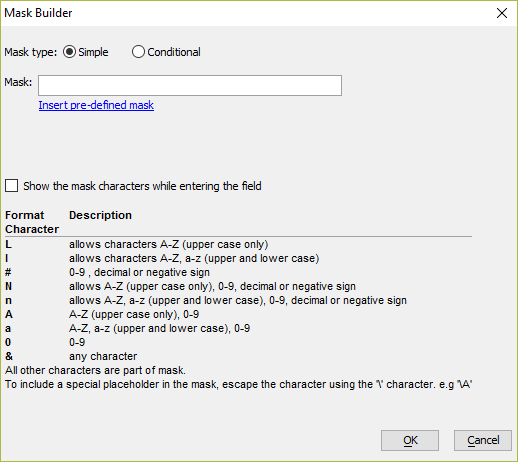Click the lowercase n format character row
Image resolution: width=518 pixels, height=462 pixels.
coord(238,300)
